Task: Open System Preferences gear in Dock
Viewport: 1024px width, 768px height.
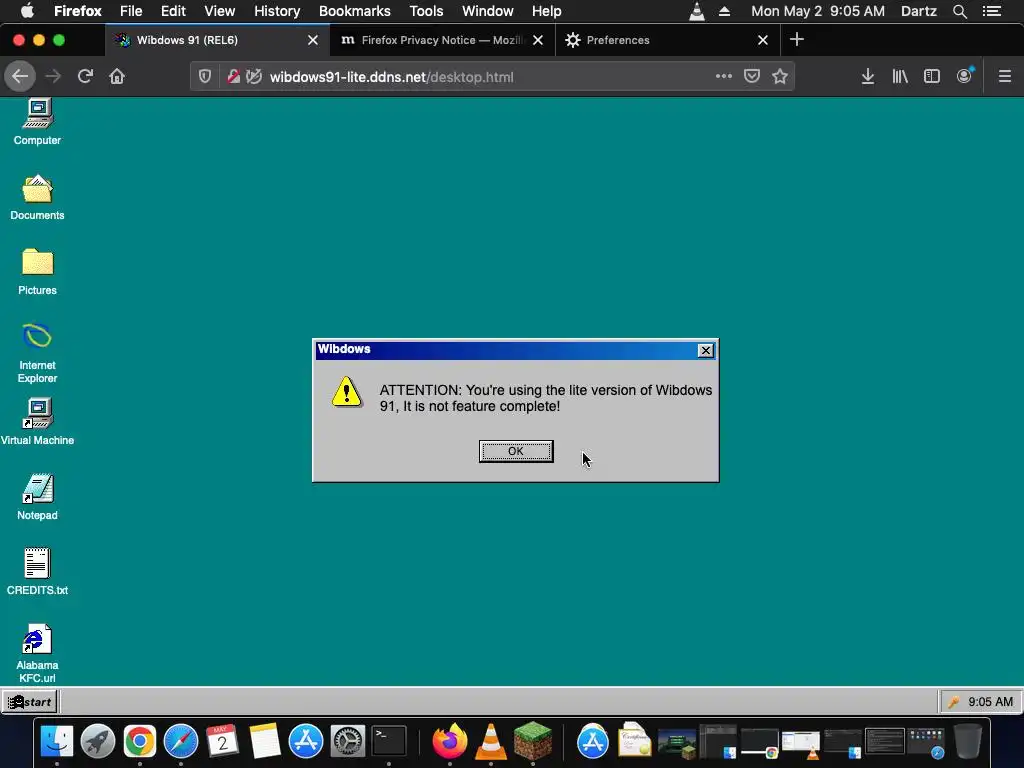Action: (x=347, y=742)
